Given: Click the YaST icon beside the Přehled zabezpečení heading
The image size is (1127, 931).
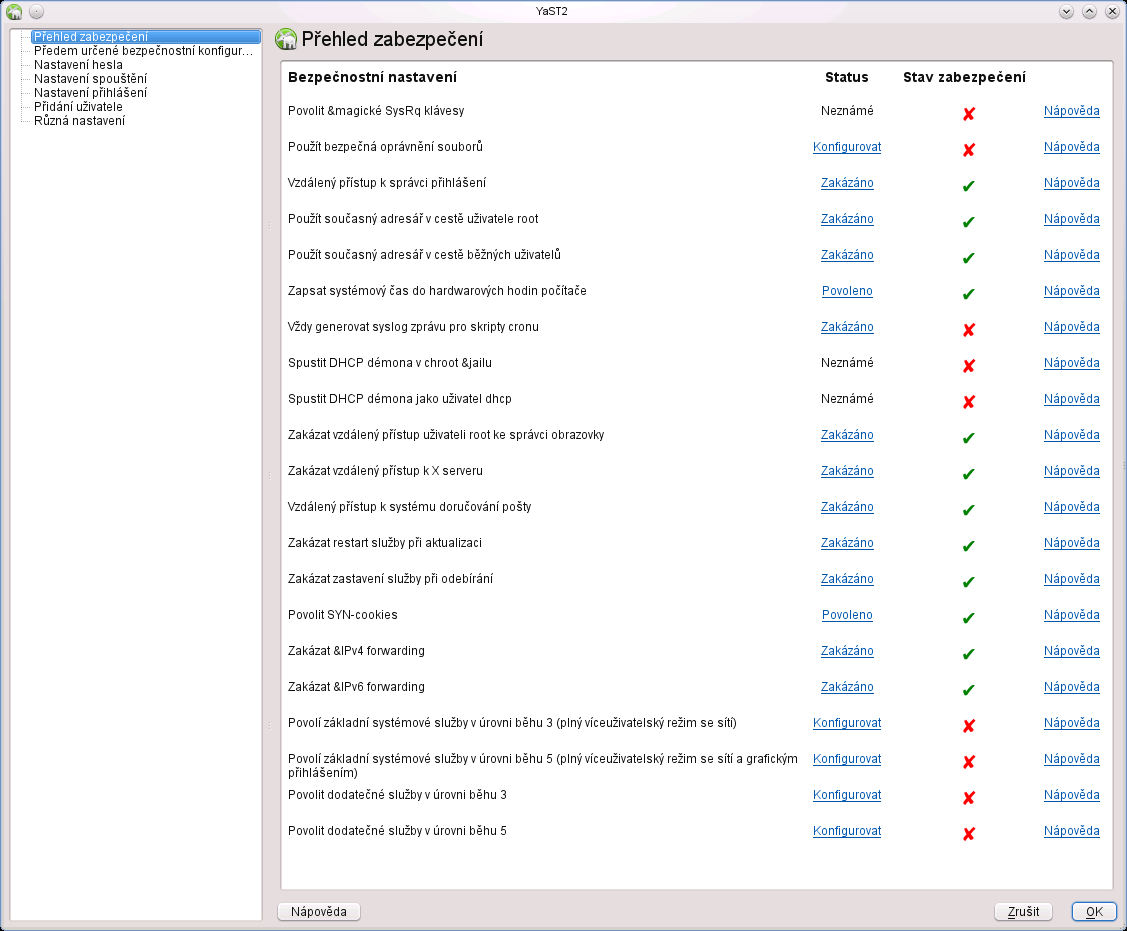Looking at the screenshot, I should (x=286, y=40).
